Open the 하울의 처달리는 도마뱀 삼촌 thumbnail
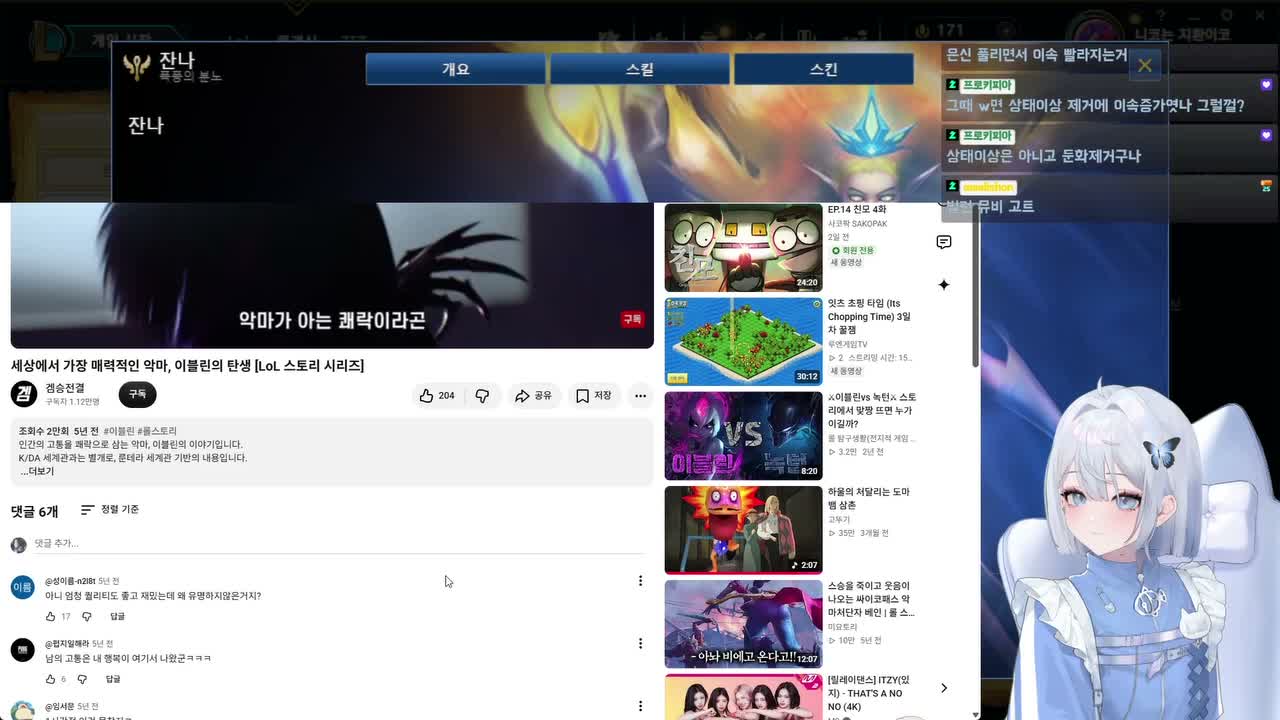This screenshot has width=1280, height=720. (x=743, y=529)
